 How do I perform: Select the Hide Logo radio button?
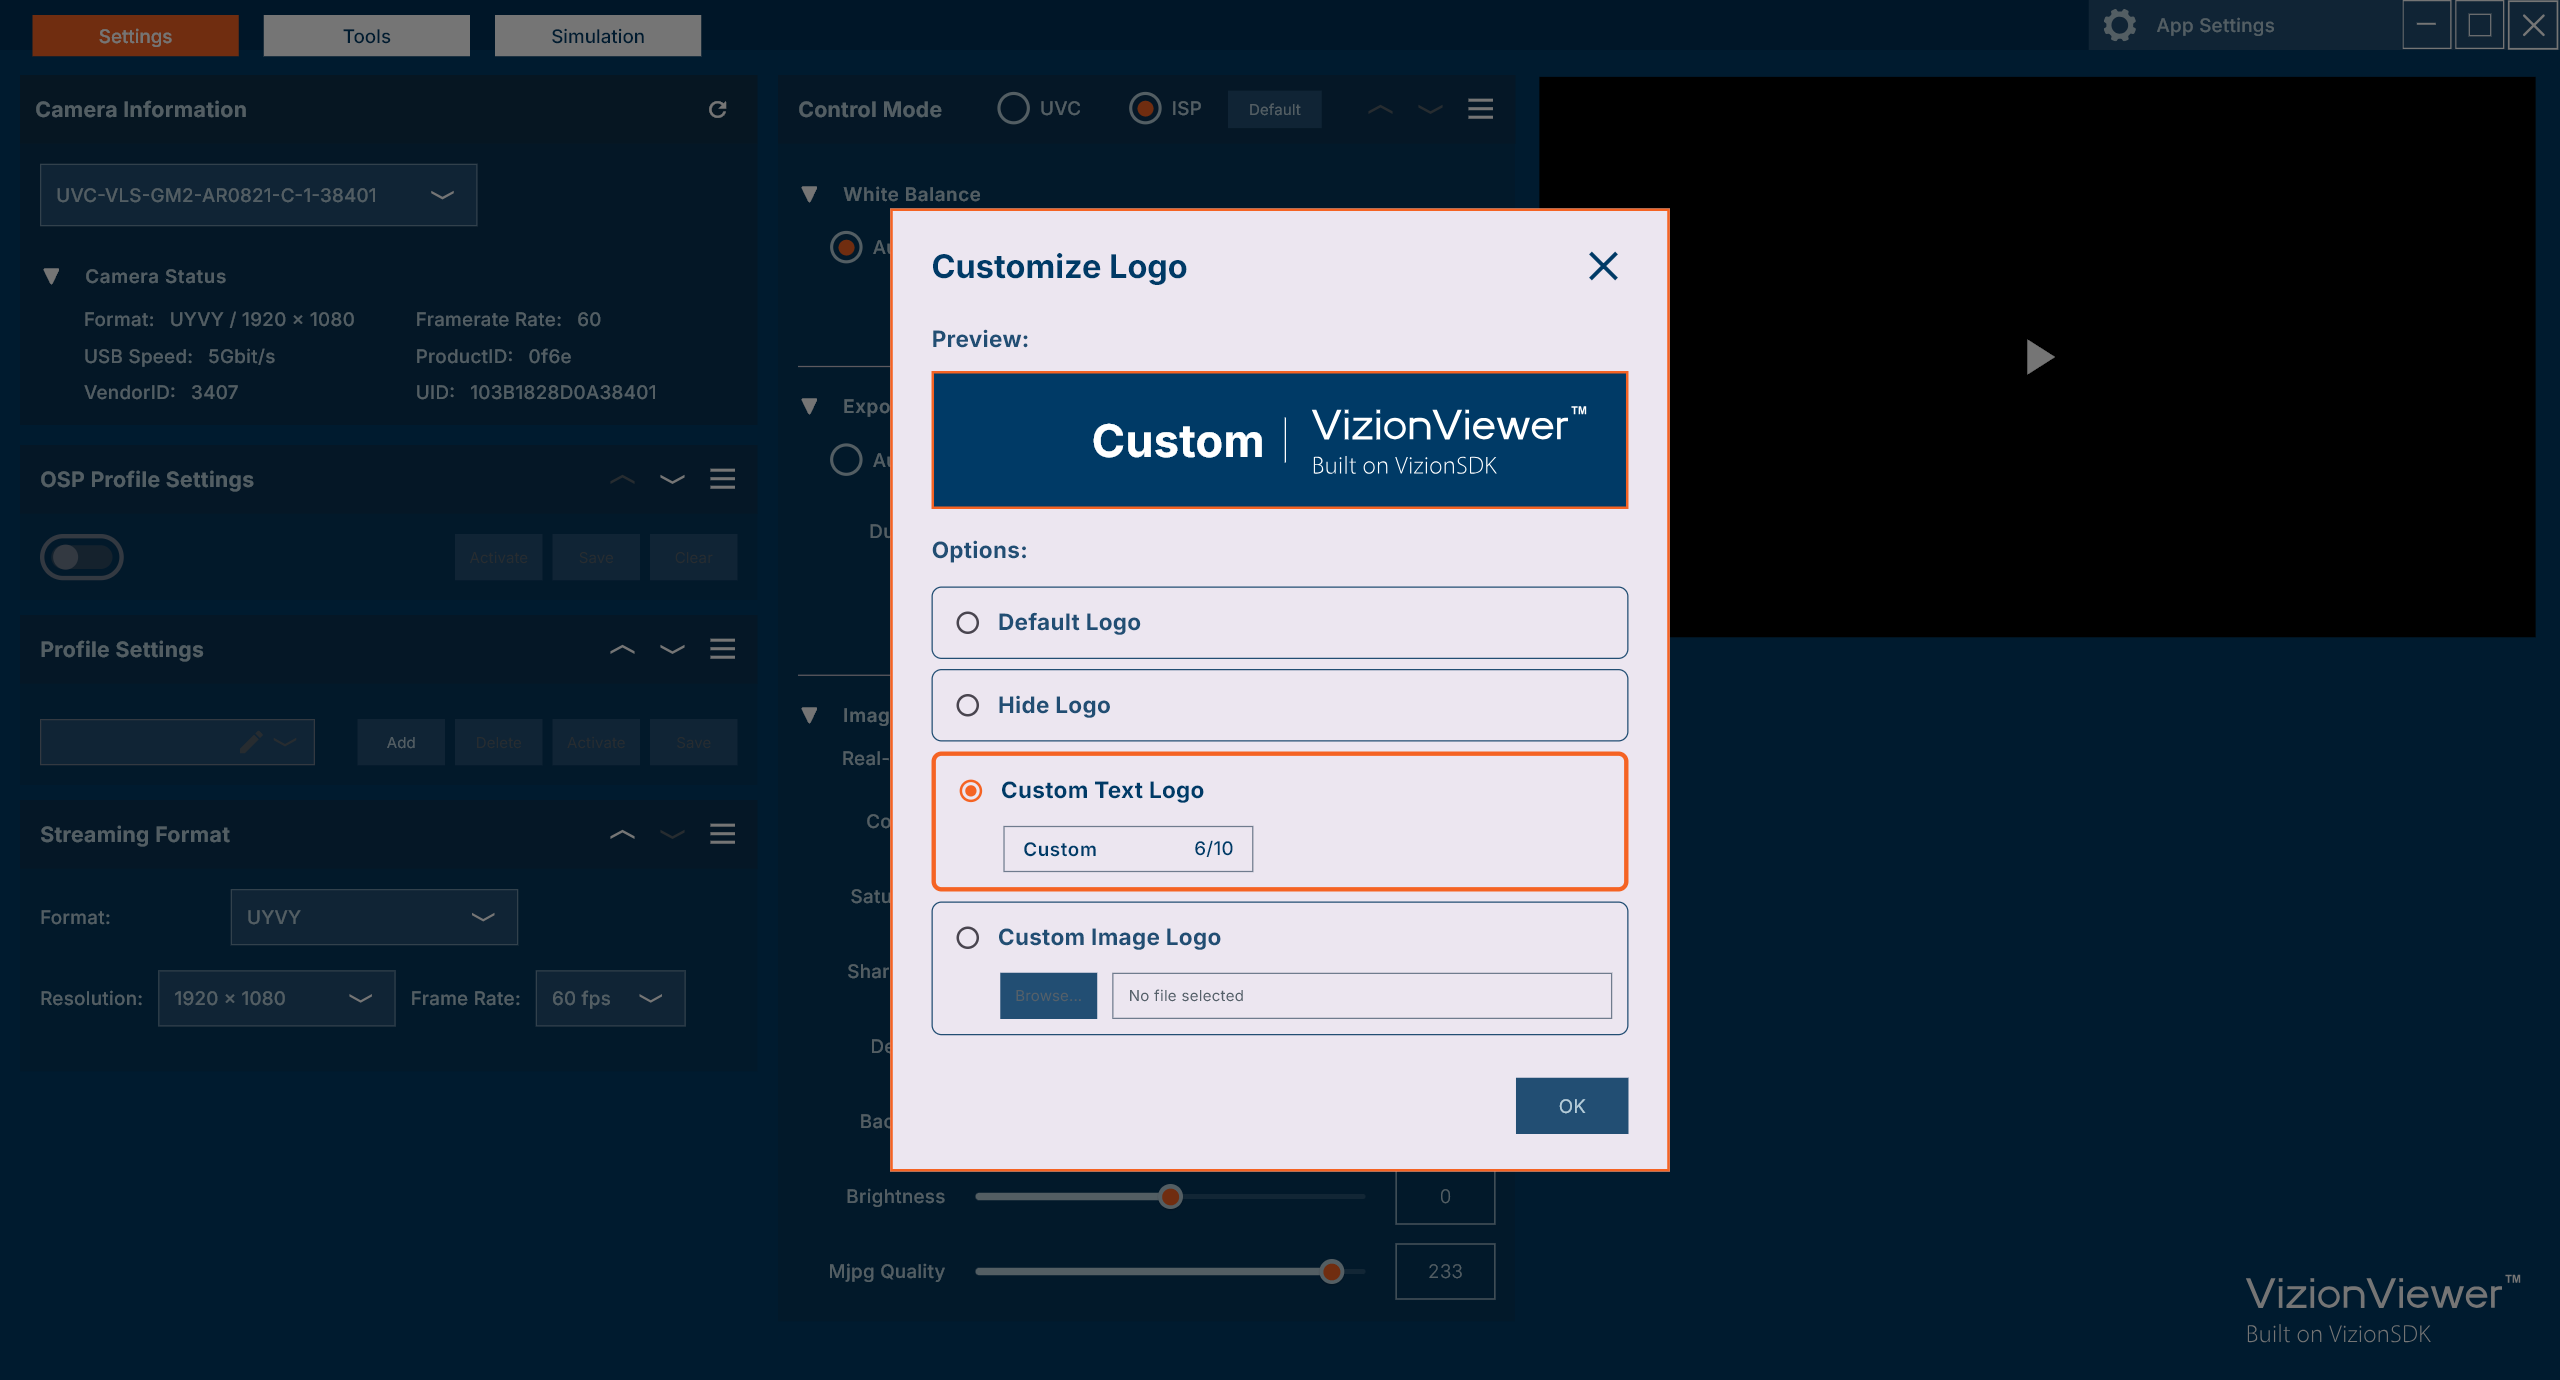click(x=967, y=706)
